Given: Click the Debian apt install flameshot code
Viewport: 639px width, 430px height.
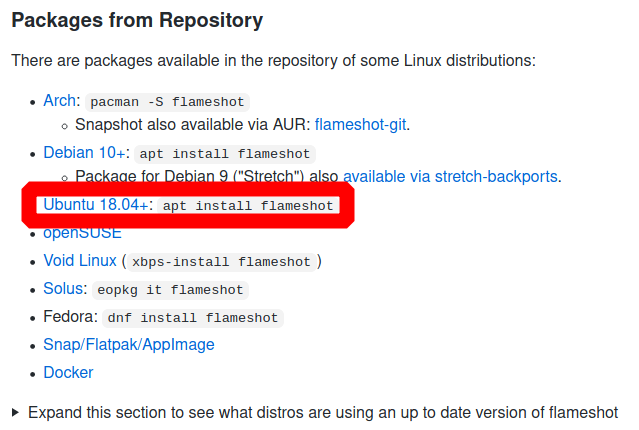Looking at the screenshot, I should click(225, 154).
